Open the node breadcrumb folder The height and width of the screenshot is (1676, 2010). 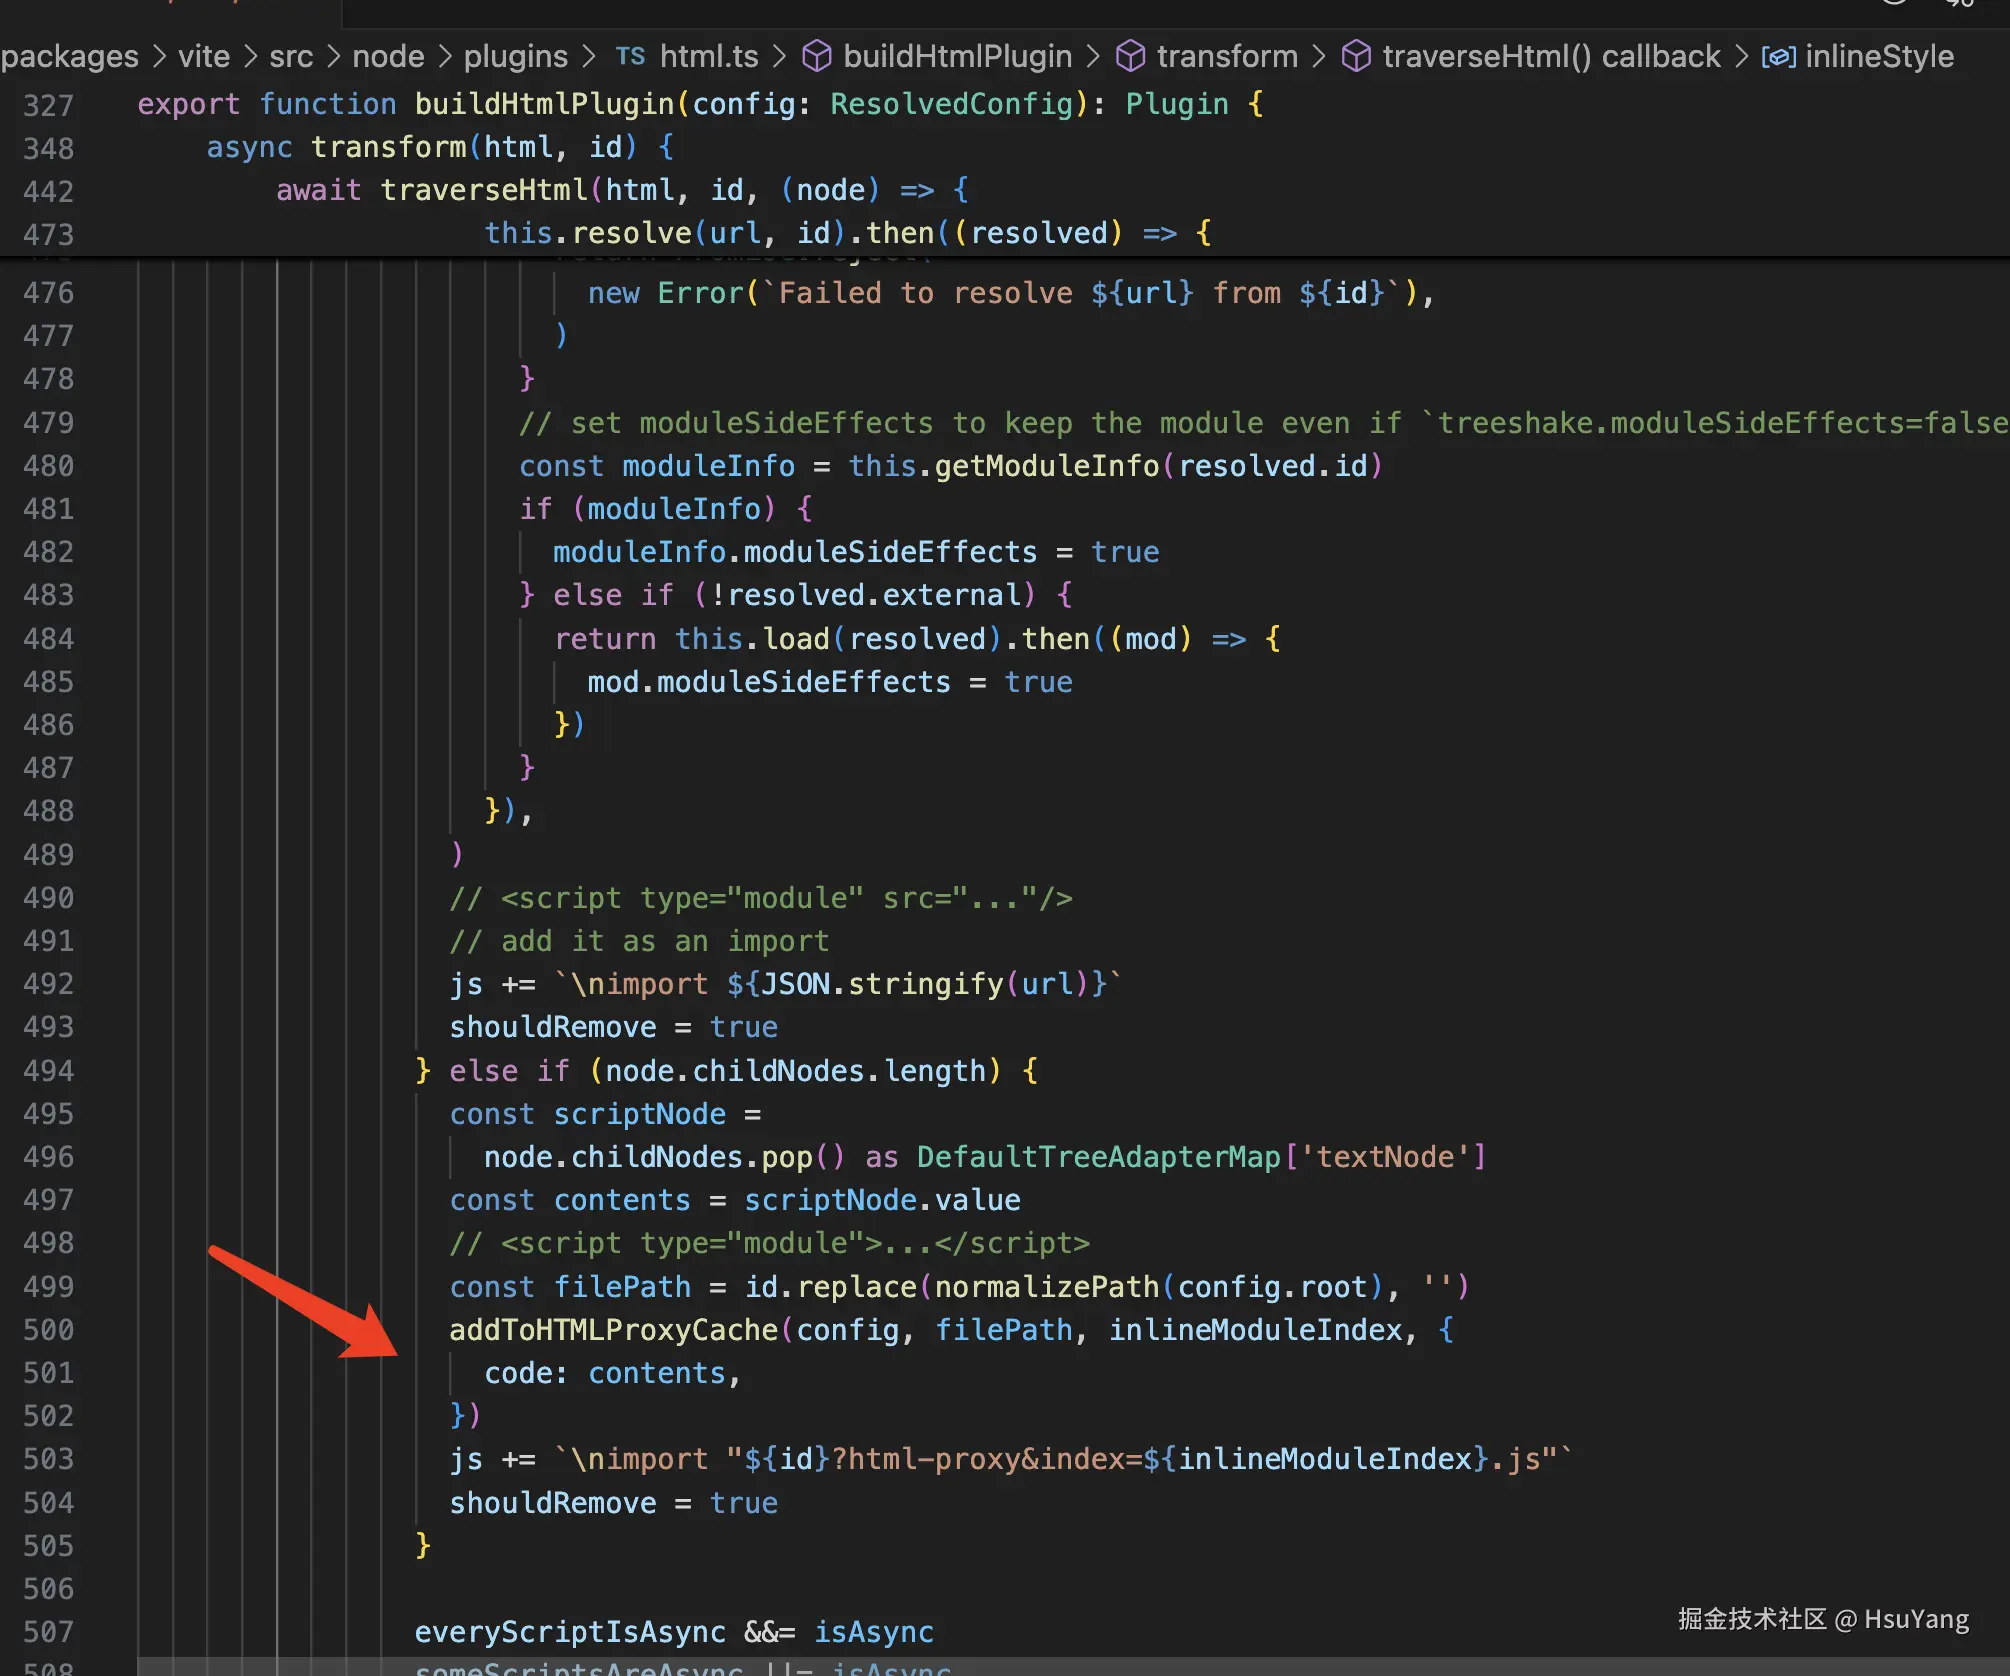388,57
